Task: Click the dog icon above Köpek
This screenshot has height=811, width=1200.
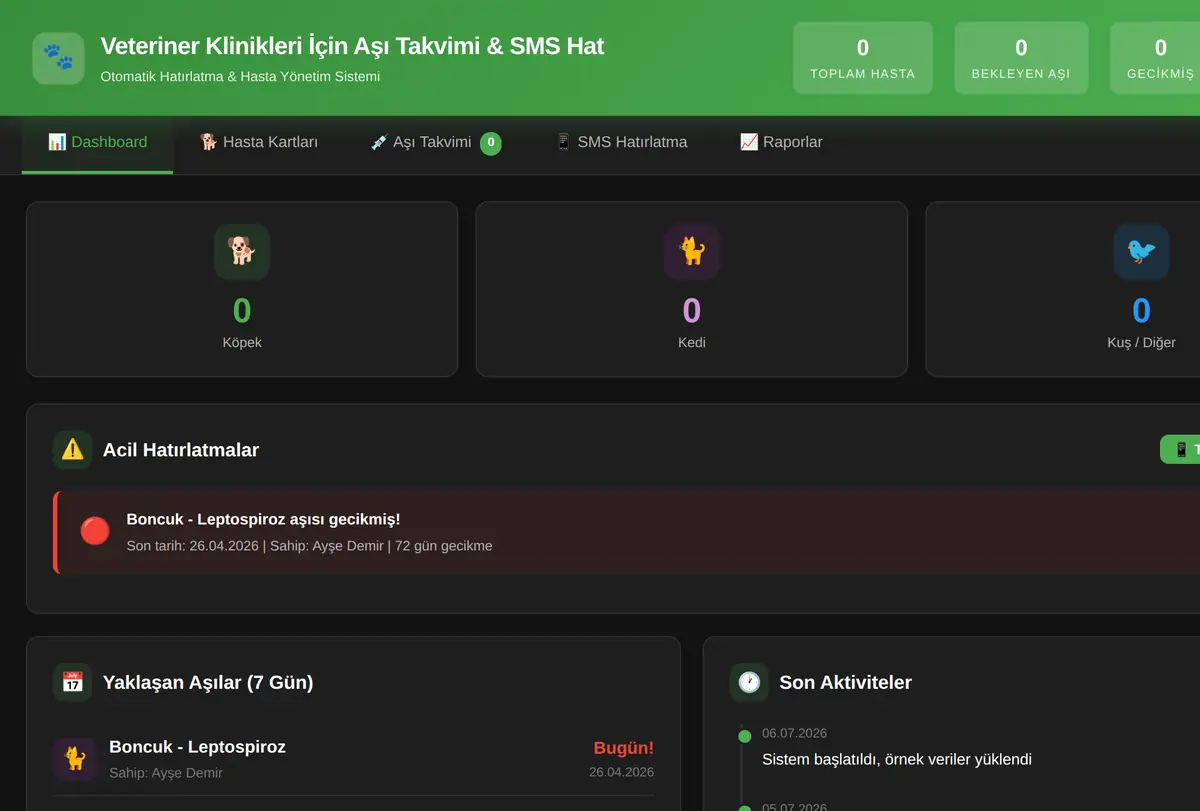Action: (x=242, y=251)
